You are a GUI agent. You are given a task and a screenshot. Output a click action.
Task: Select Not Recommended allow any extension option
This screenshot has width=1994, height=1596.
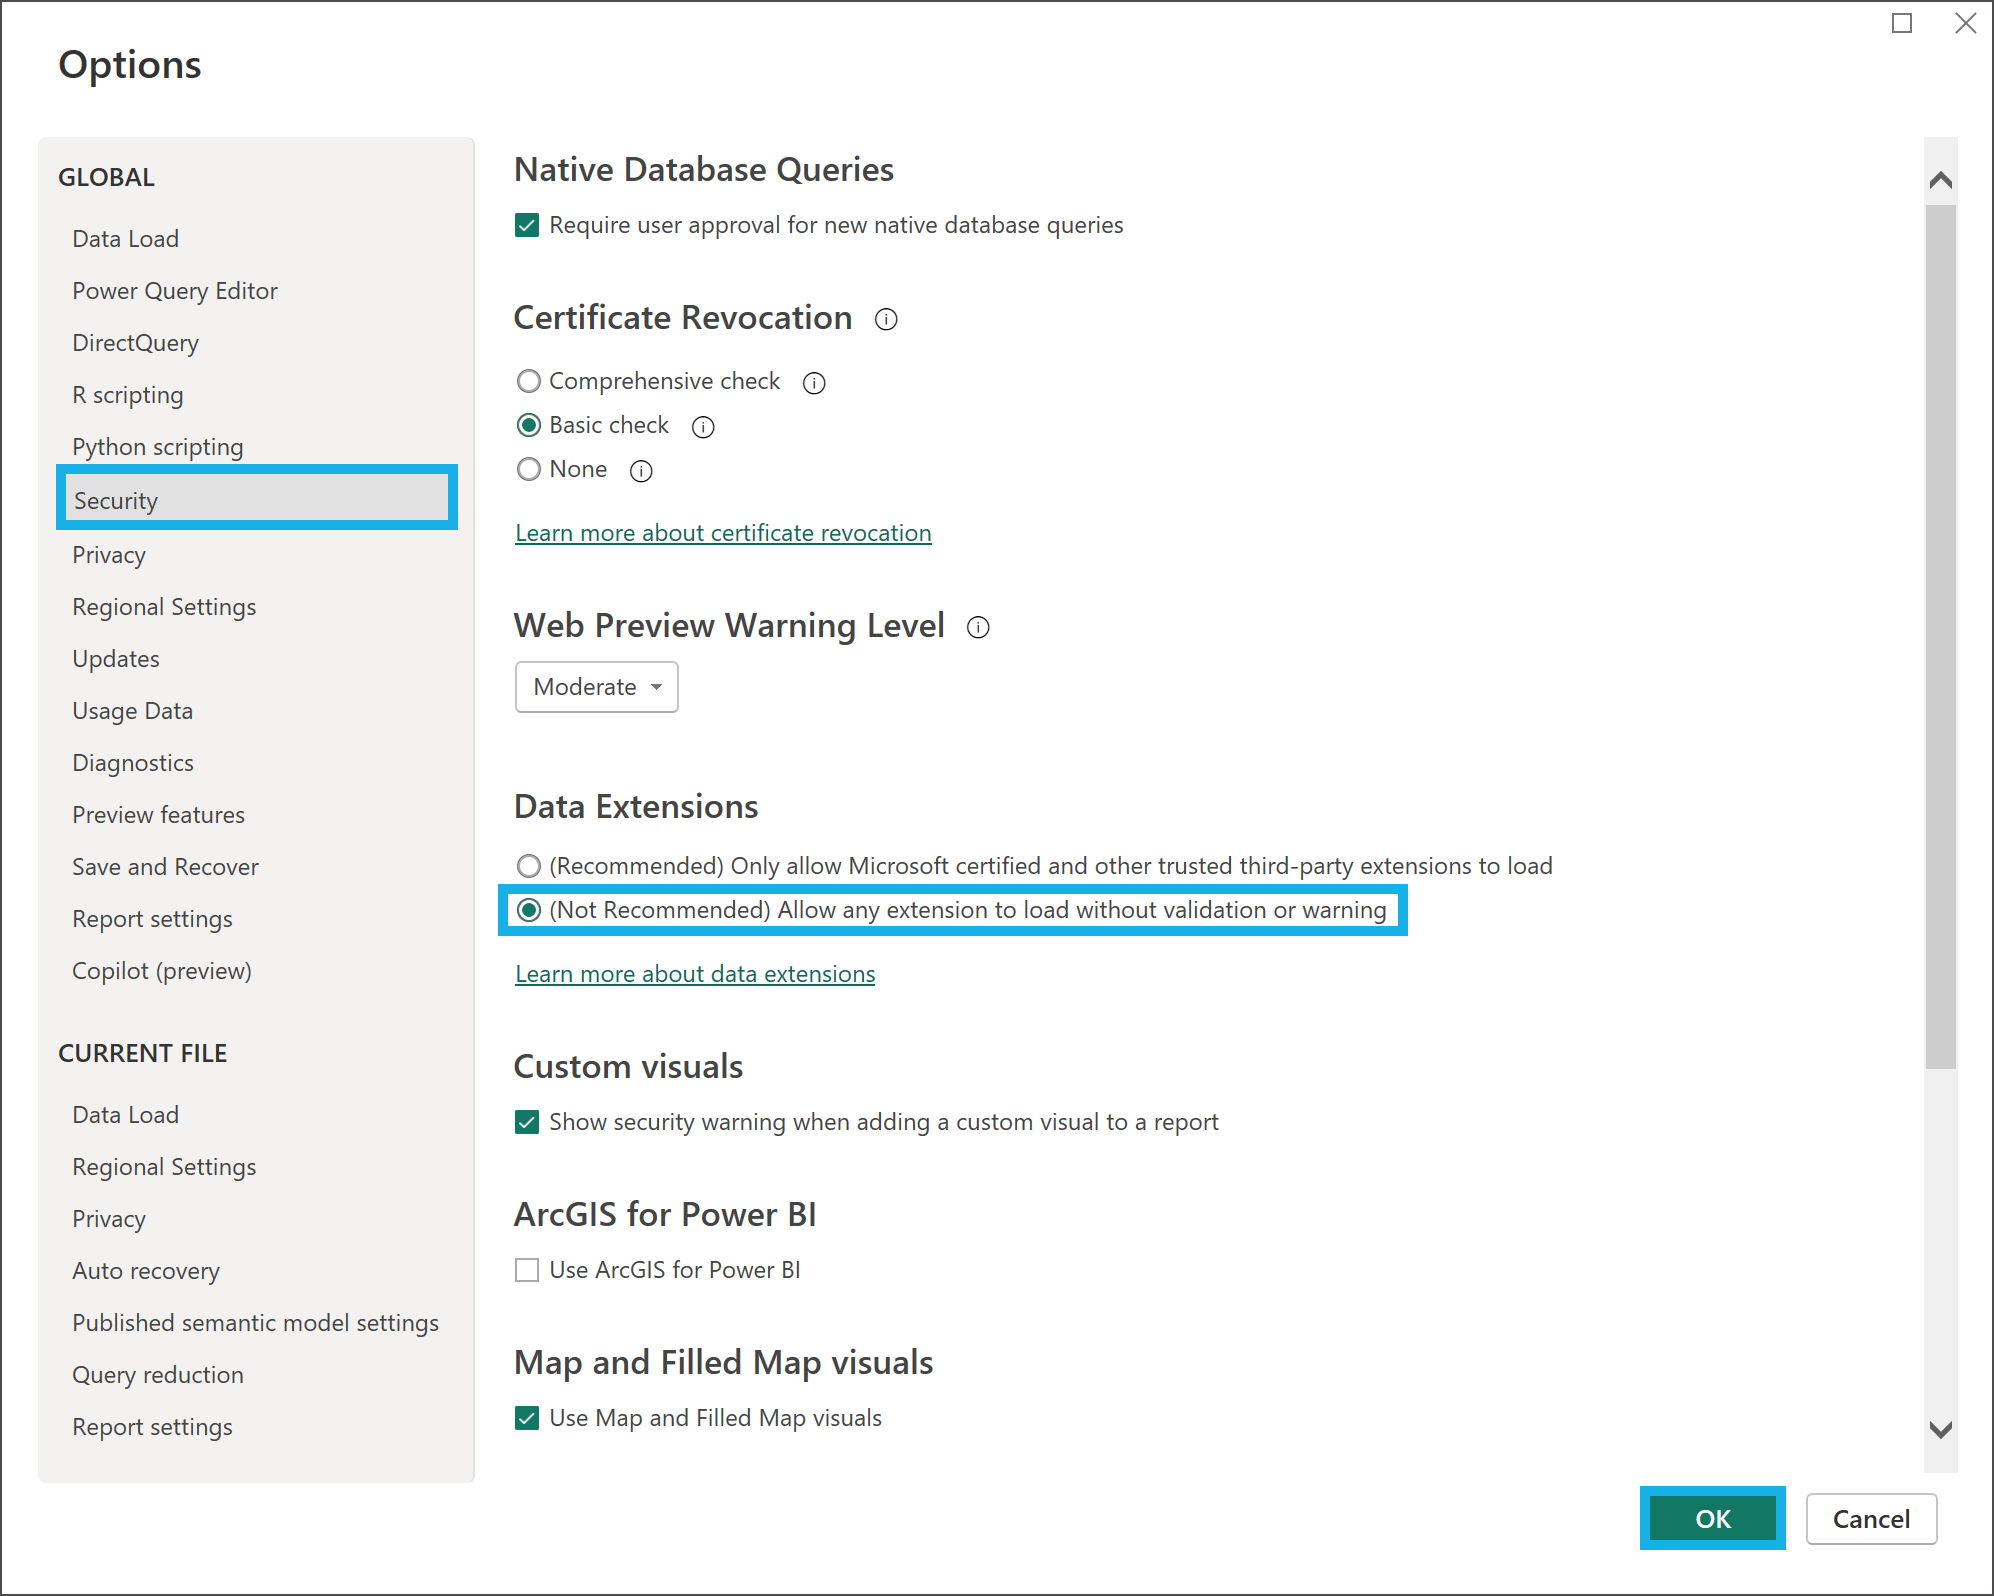pyautogui.click(x=529, y=909)
